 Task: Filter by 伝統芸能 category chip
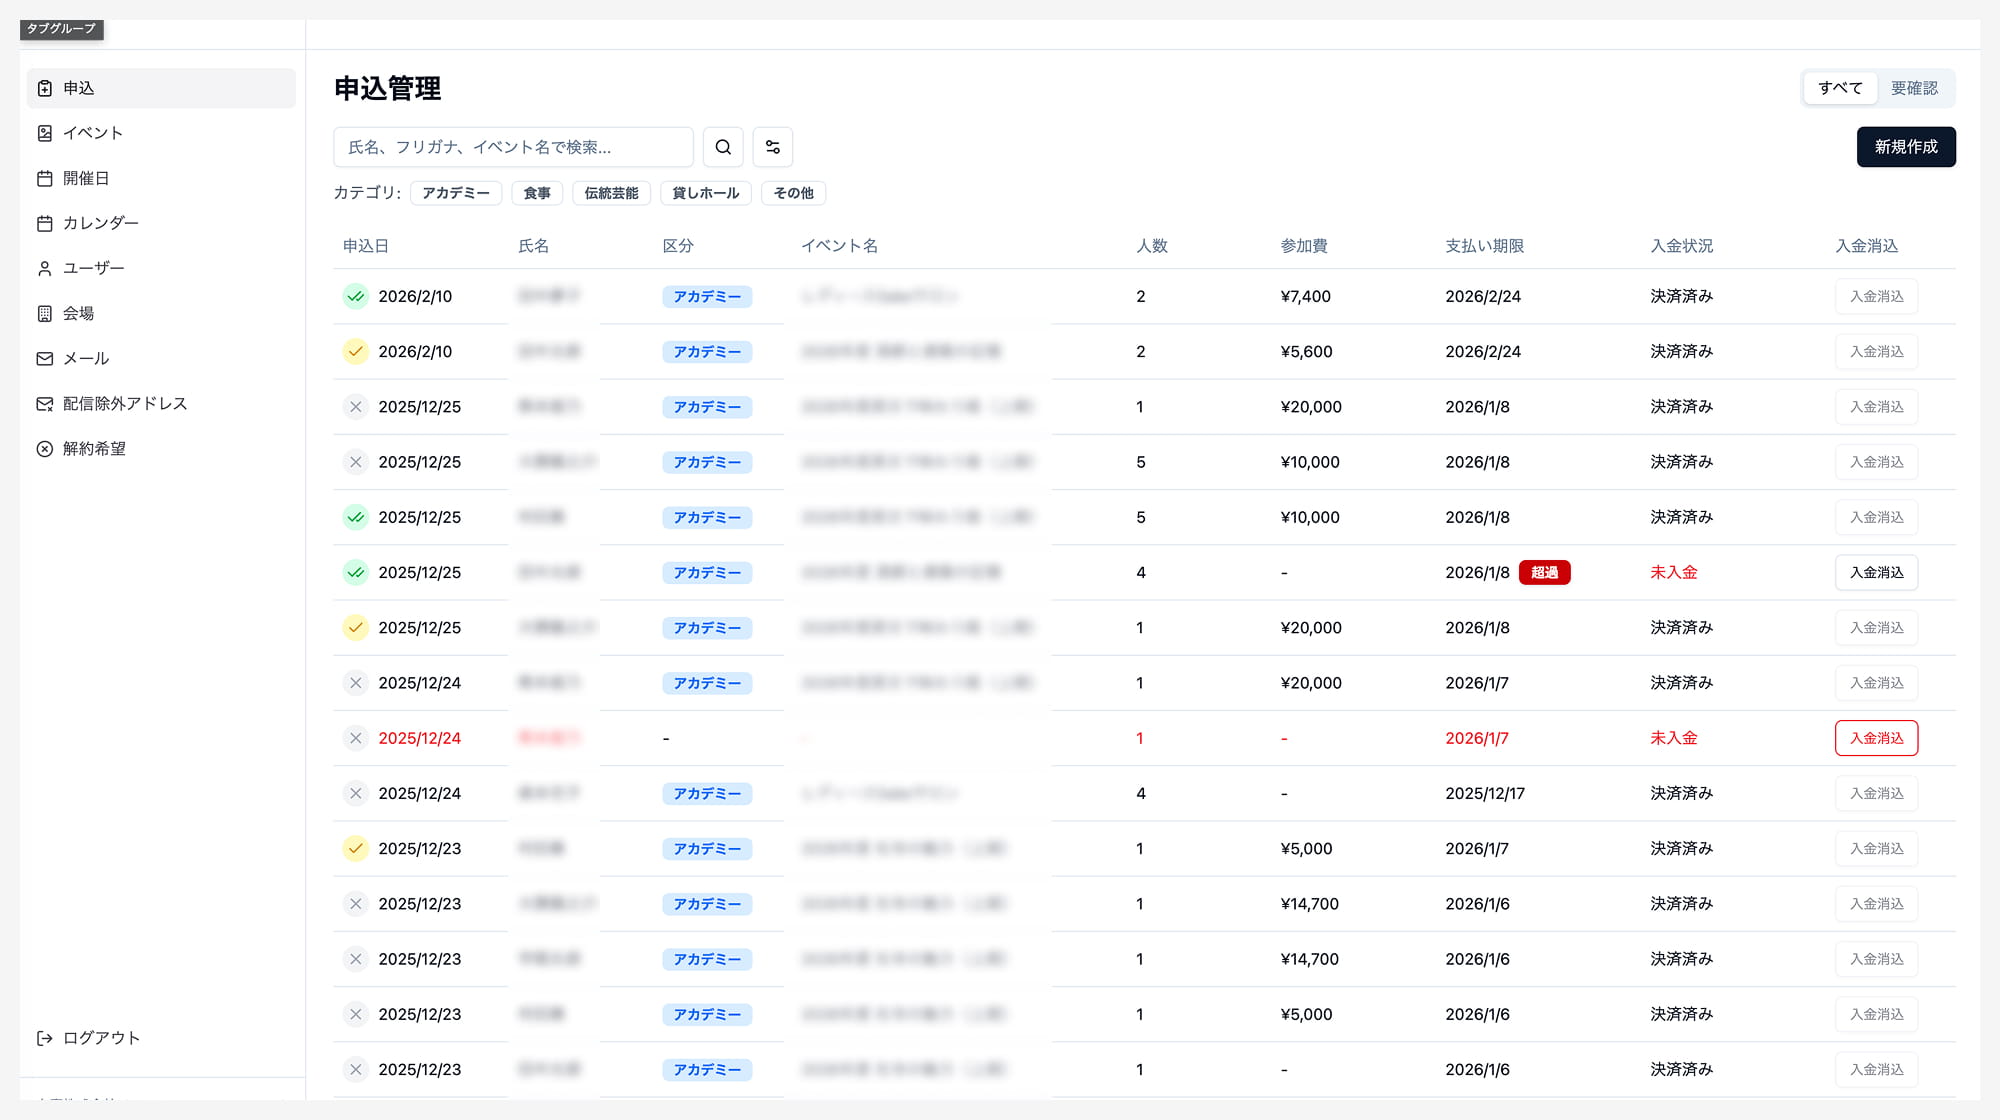click(611, 193)
